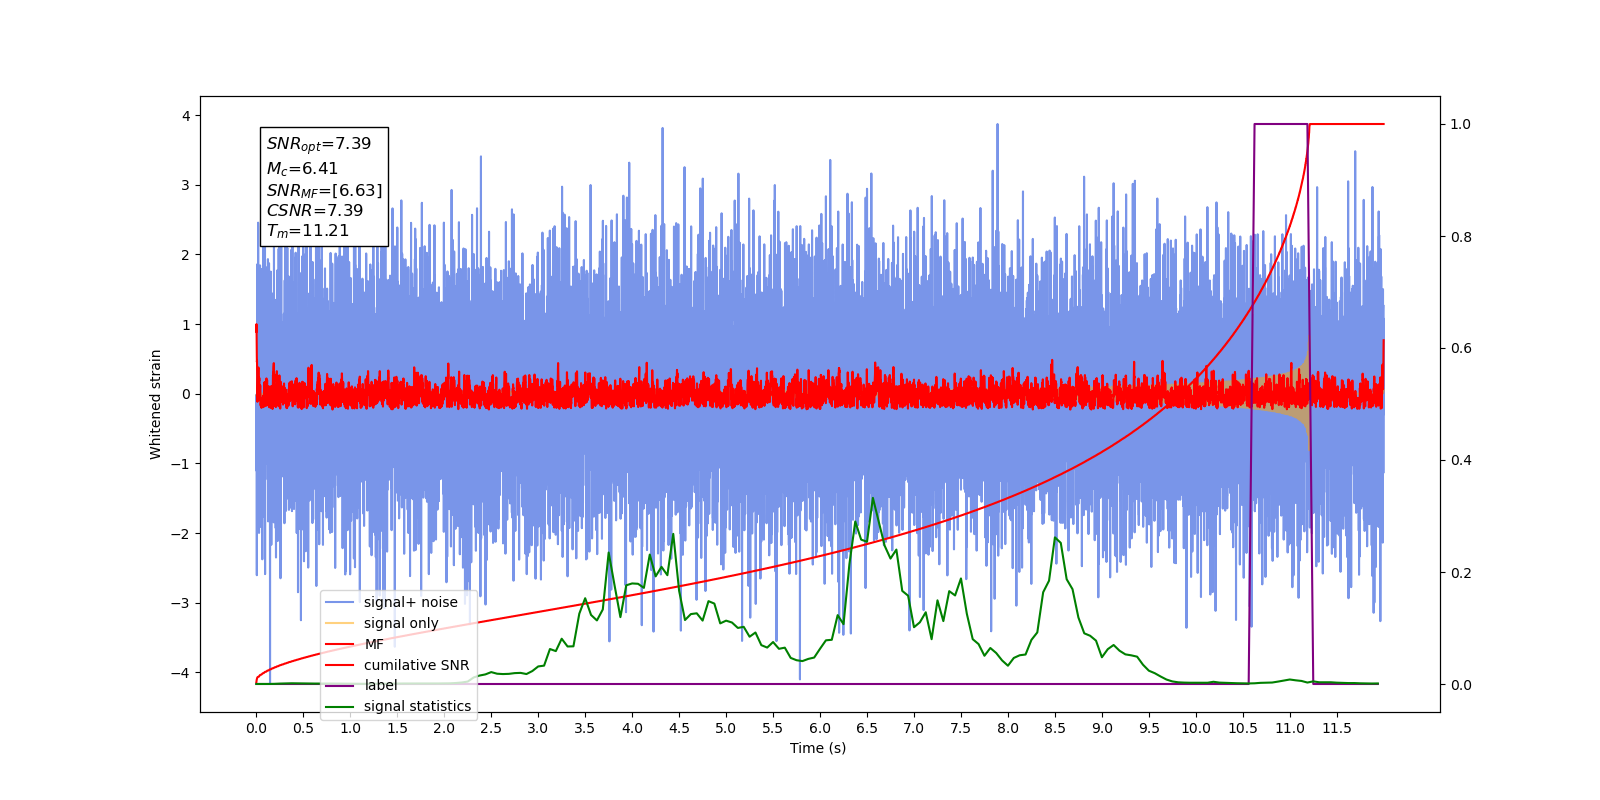Click the 4 tick on the strain axis

[x=186, y=116]
